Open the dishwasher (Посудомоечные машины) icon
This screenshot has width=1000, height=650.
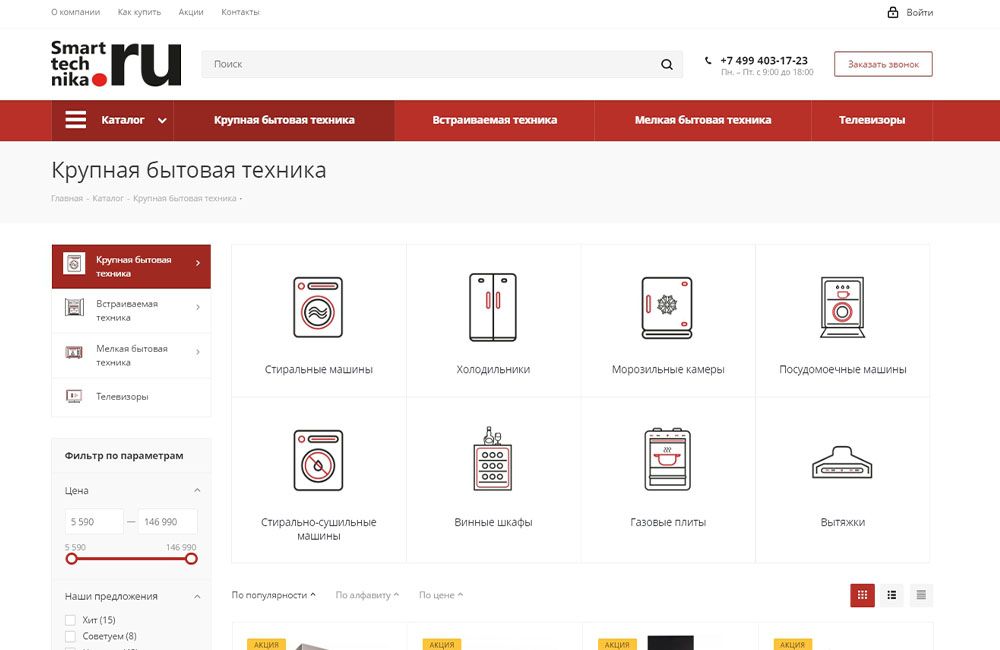pos(842,307)
